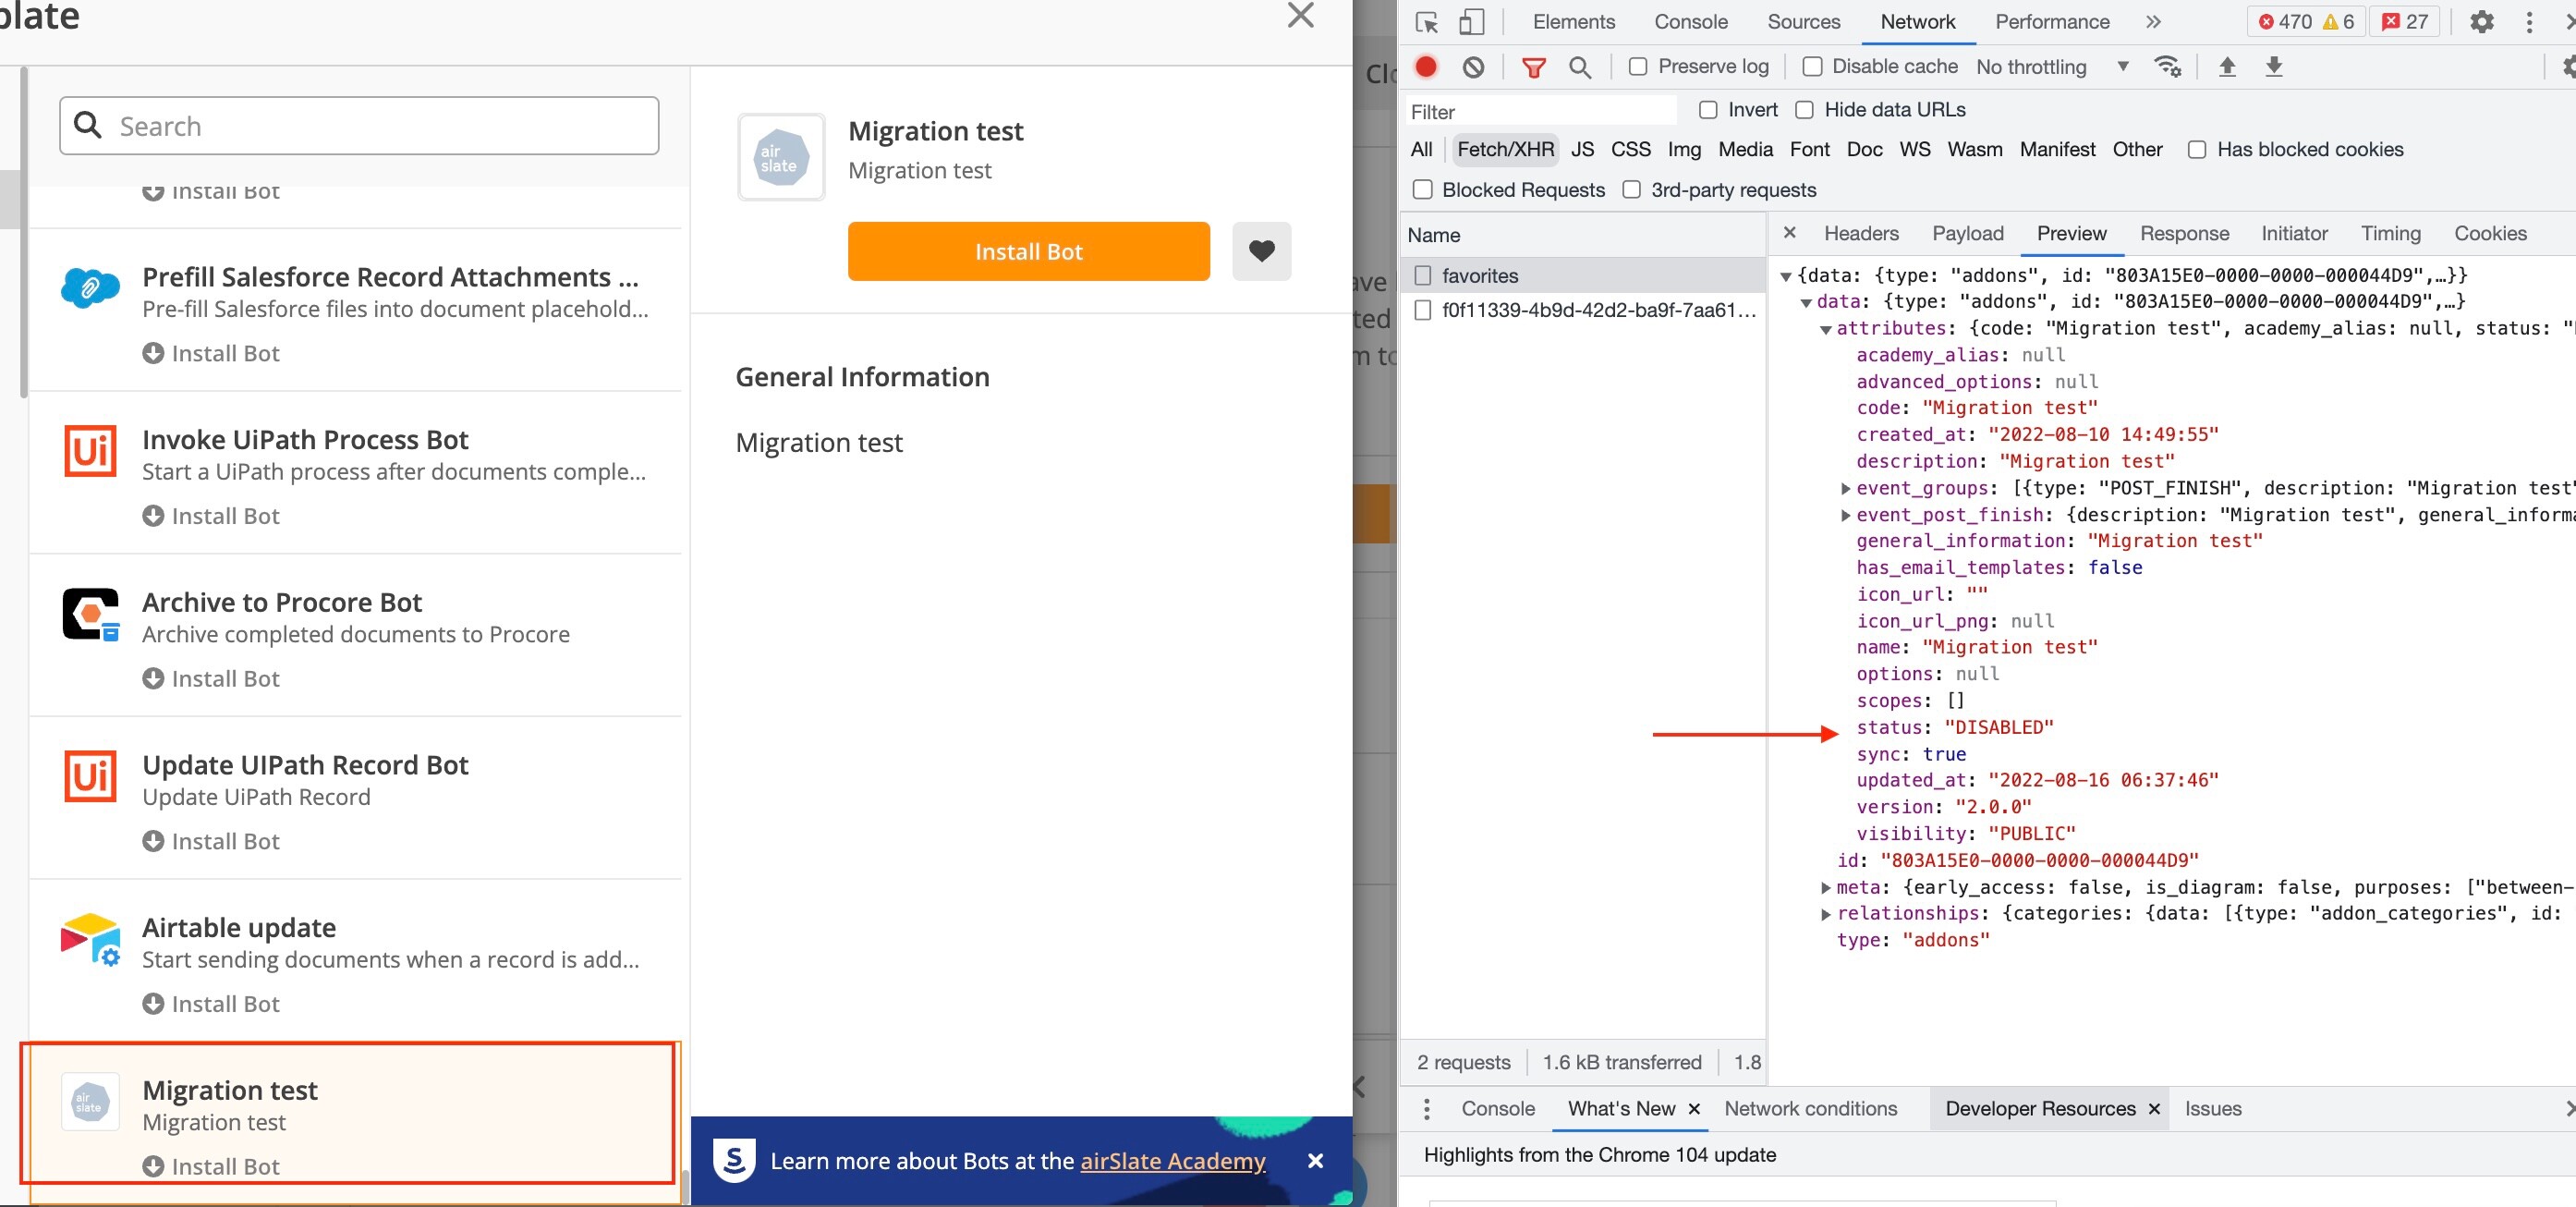
Task: Open the Console panel tab
Action: pyautogui.click(x=1690, y=22)
